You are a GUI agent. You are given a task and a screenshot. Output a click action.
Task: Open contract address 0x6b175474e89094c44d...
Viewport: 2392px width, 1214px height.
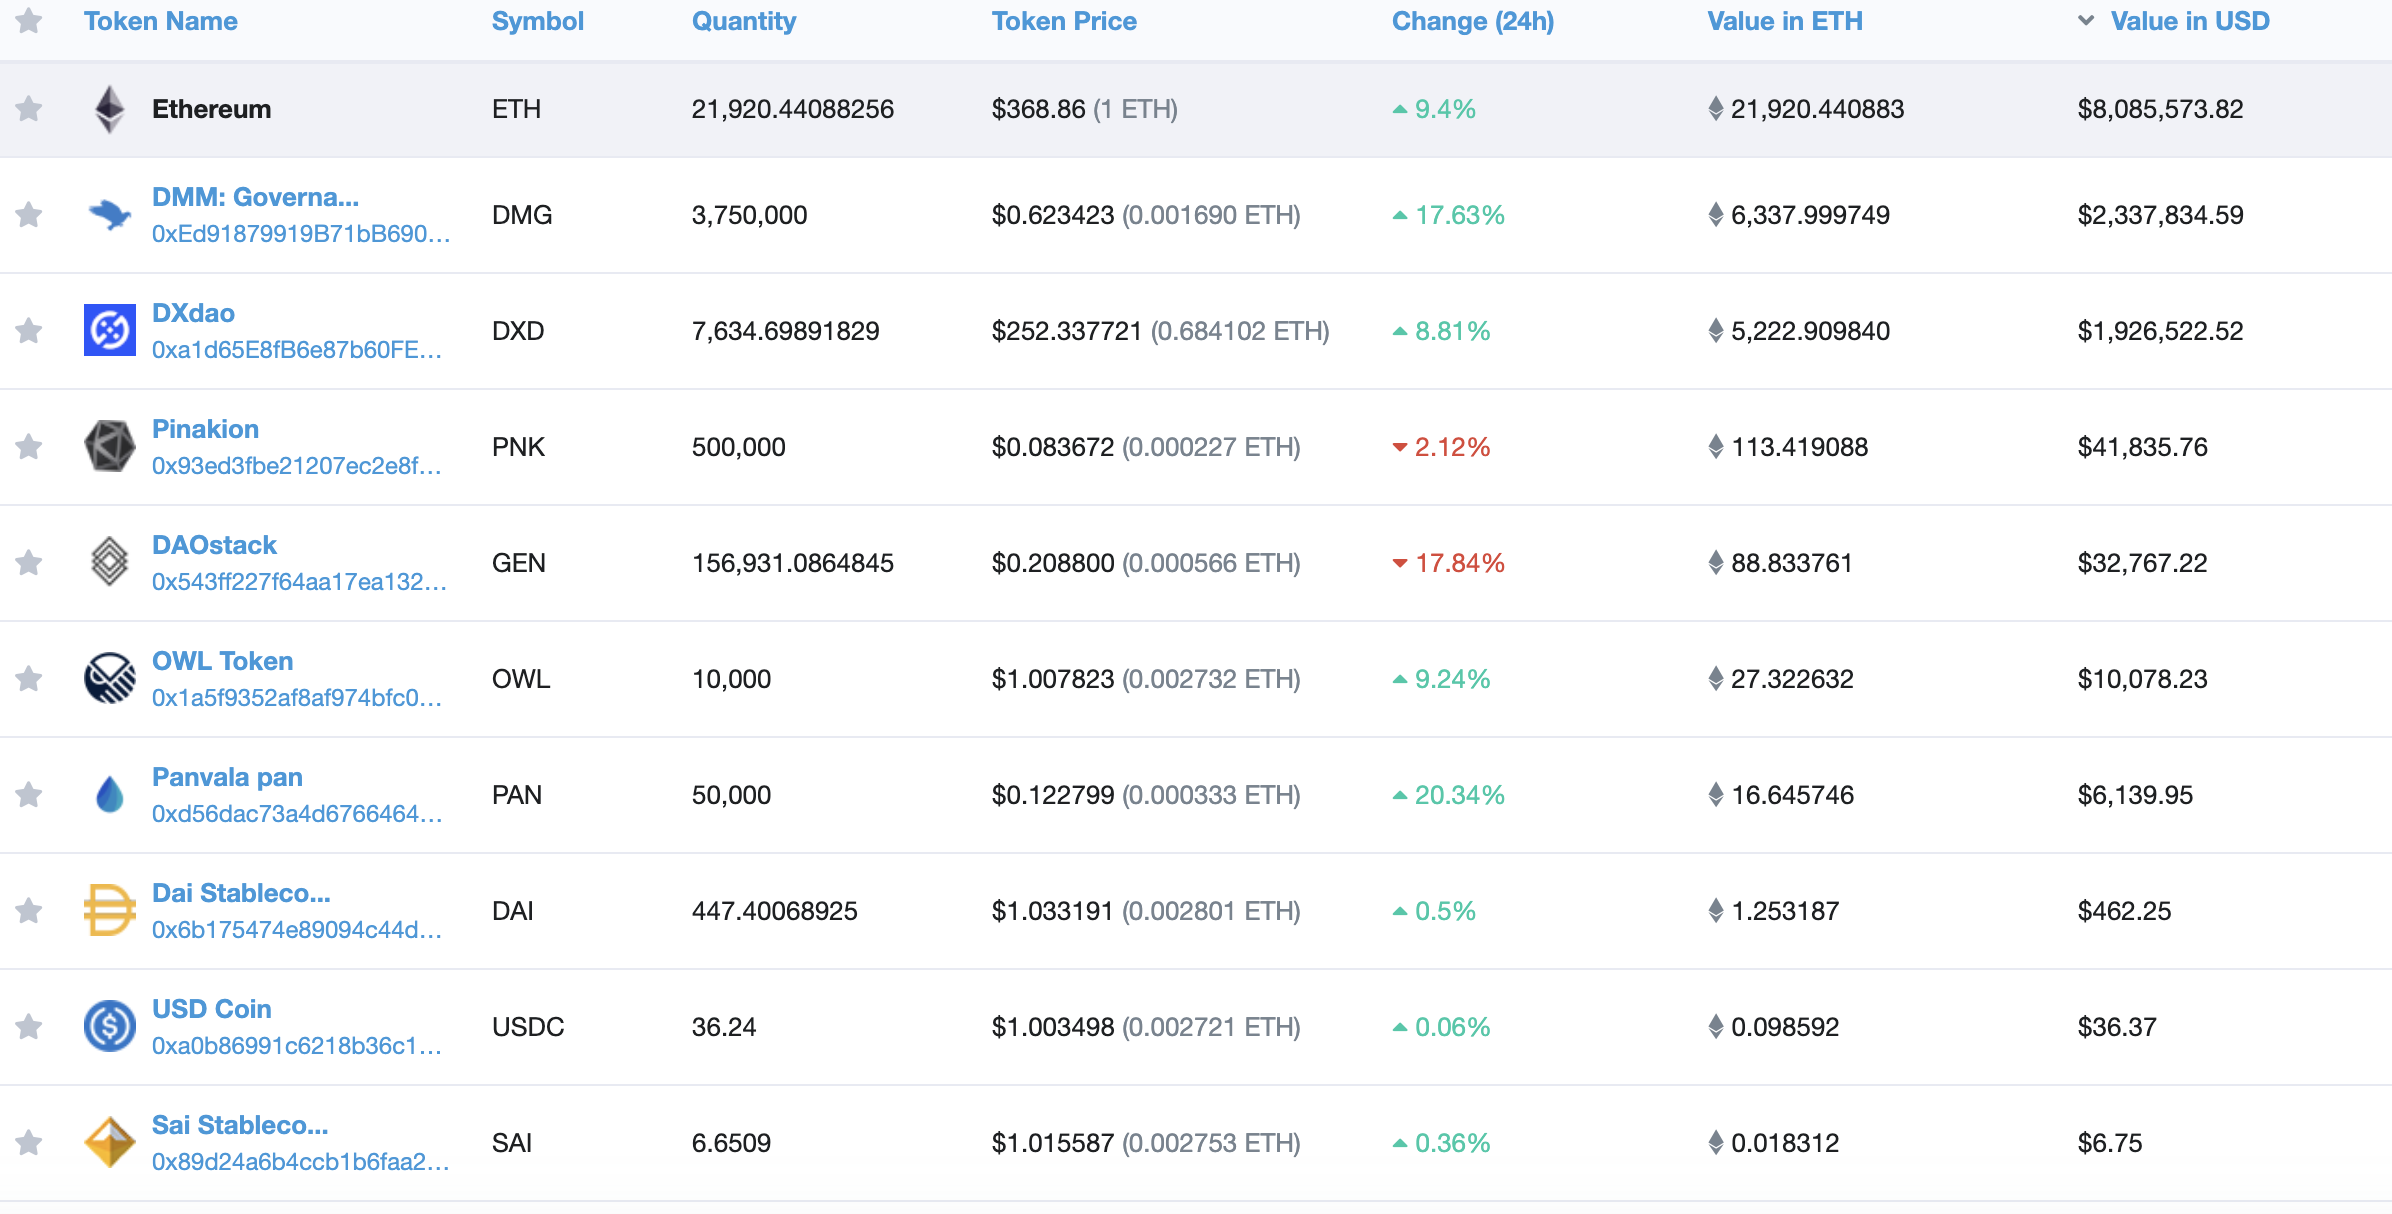point(297,930)
